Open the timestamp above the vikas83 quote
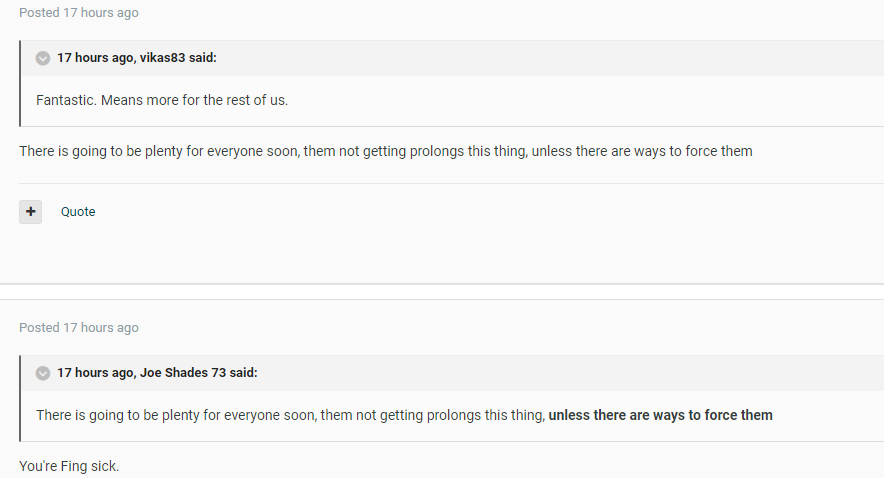884x478 pixels. [100, 13]
